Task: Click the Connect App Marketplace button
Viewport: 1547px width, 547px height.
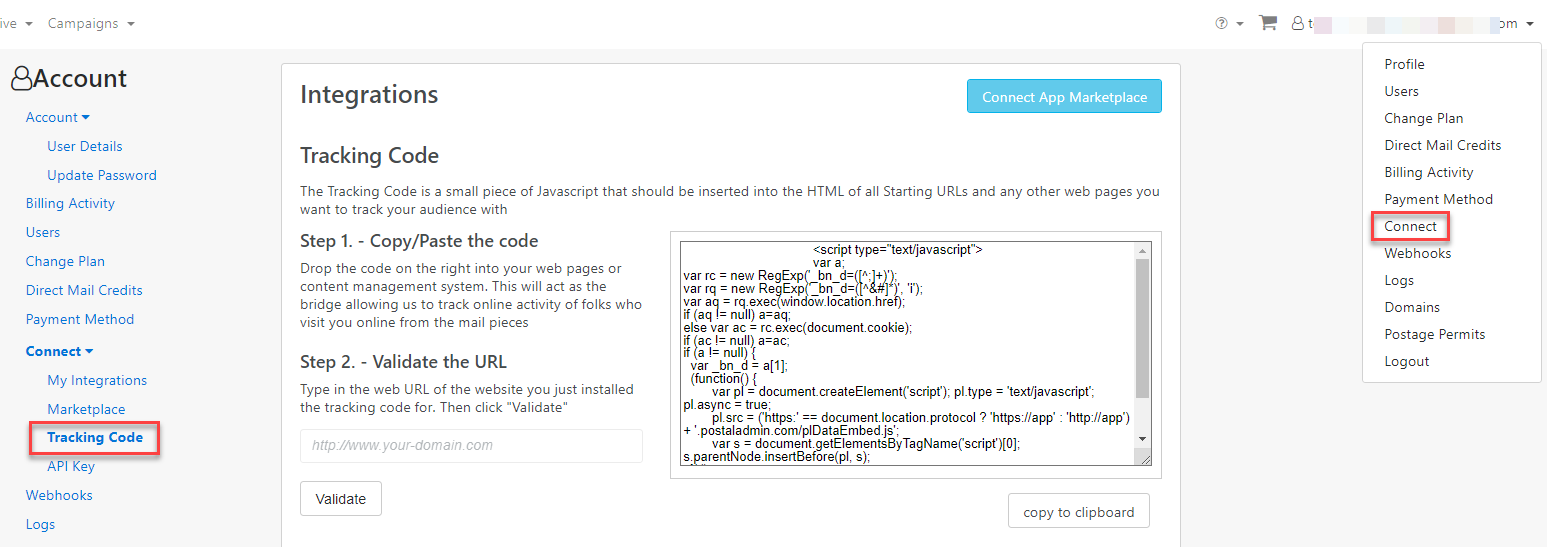Action: (1064, 97)
